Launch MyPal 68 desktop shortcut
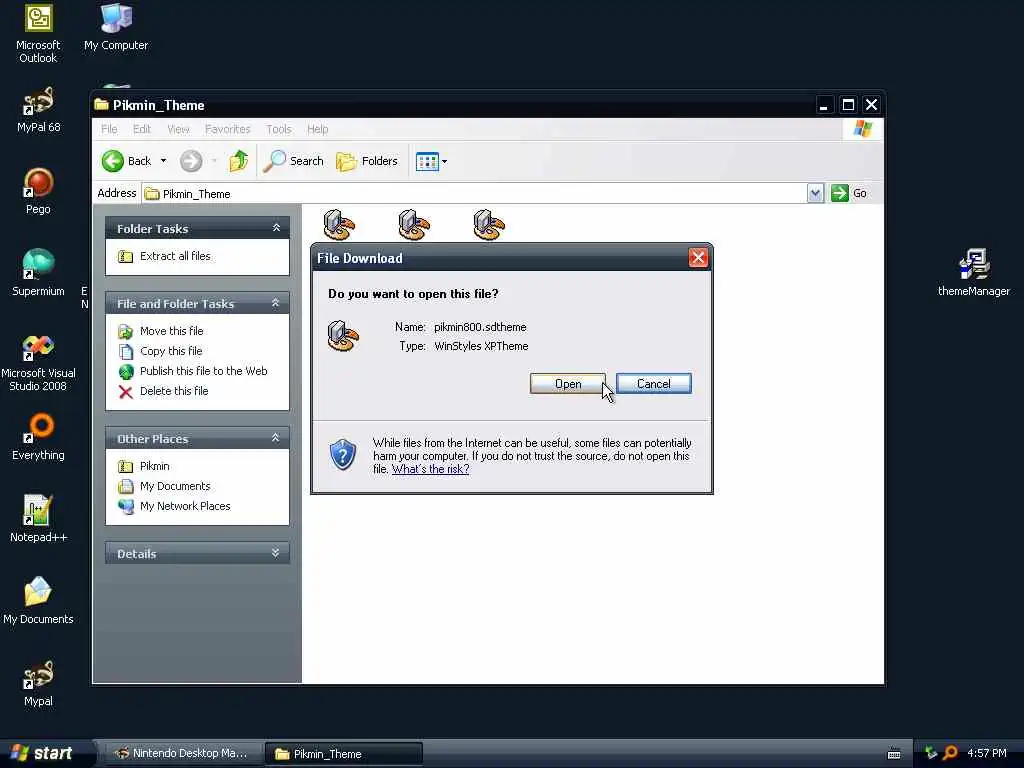The image size is (1024, 768). click(x=38, y=110)
